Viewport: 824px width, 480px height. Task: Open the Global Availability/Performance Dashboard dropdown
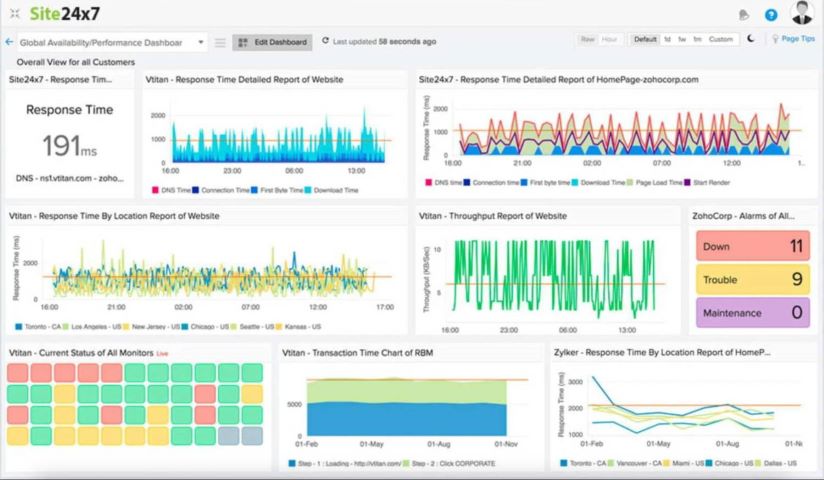[112, 43]
